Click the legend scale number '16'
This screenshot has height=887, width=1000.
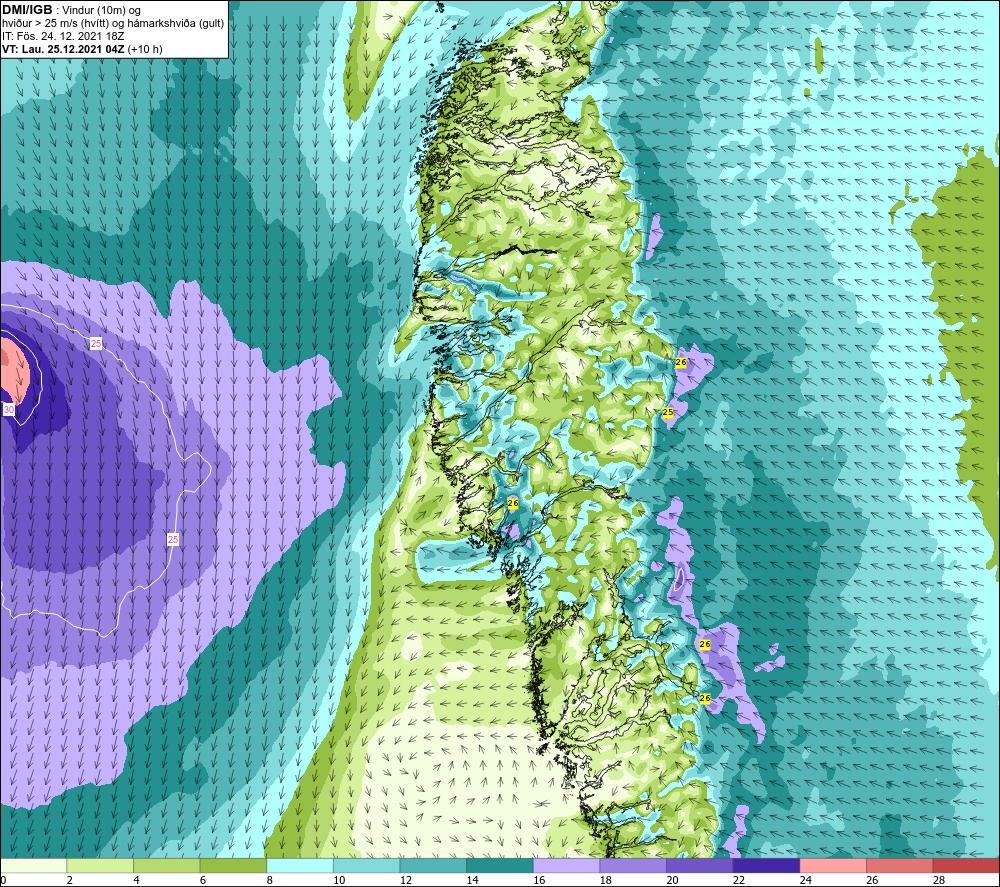coord(539,880)
